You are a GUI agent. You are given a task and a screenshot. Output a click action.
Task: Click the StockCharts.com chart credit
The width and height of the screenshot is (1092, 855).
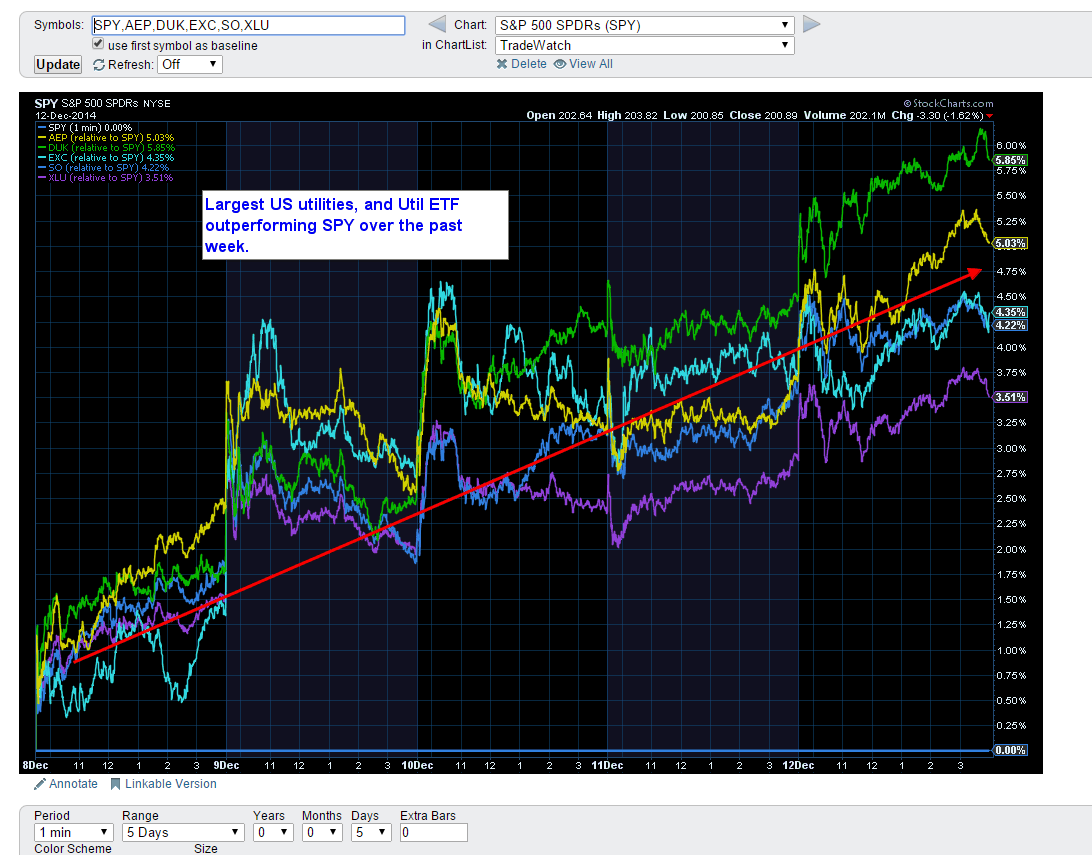click(948, 104)
